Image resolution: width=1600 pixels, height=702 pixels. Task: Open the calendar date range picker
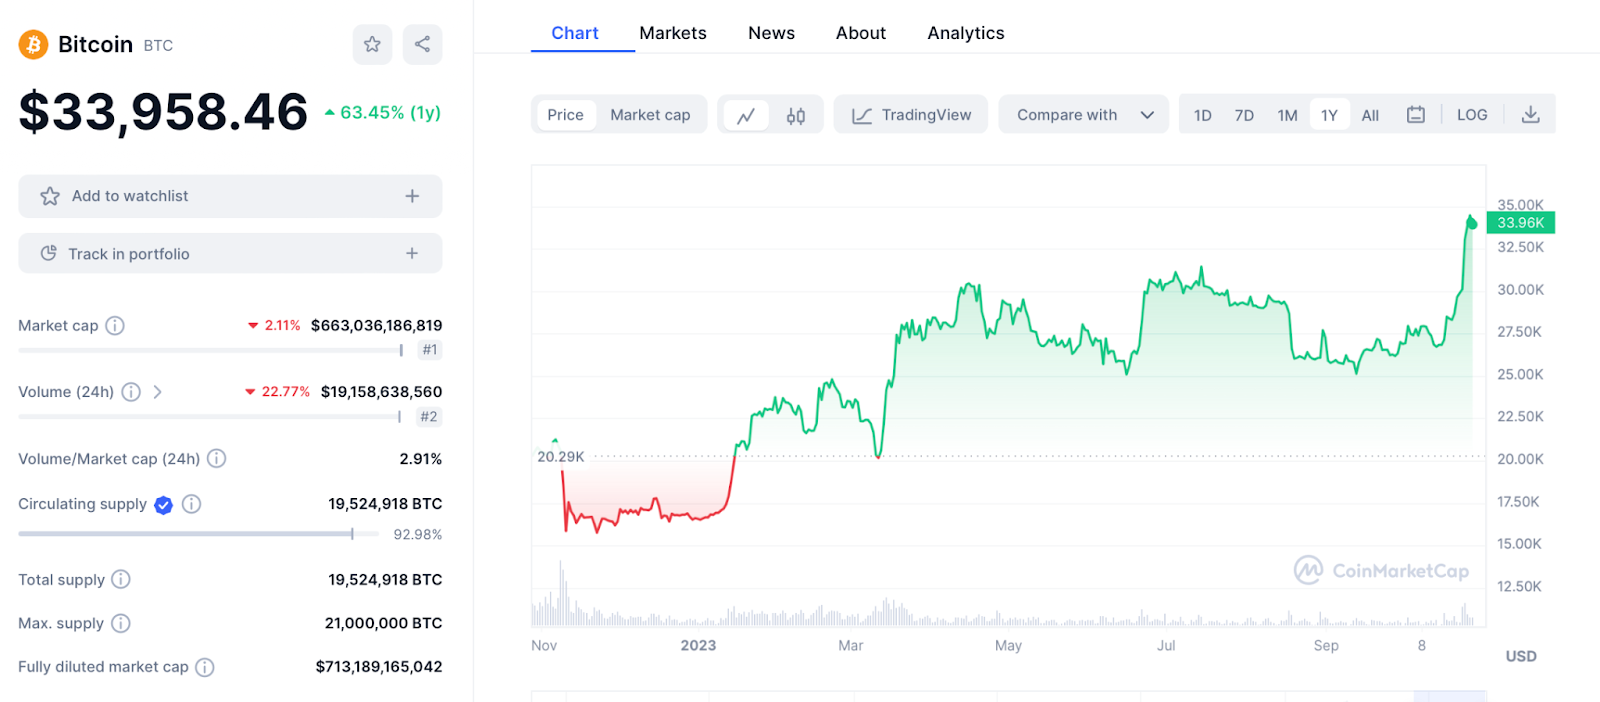click(x=1416, y=115)
